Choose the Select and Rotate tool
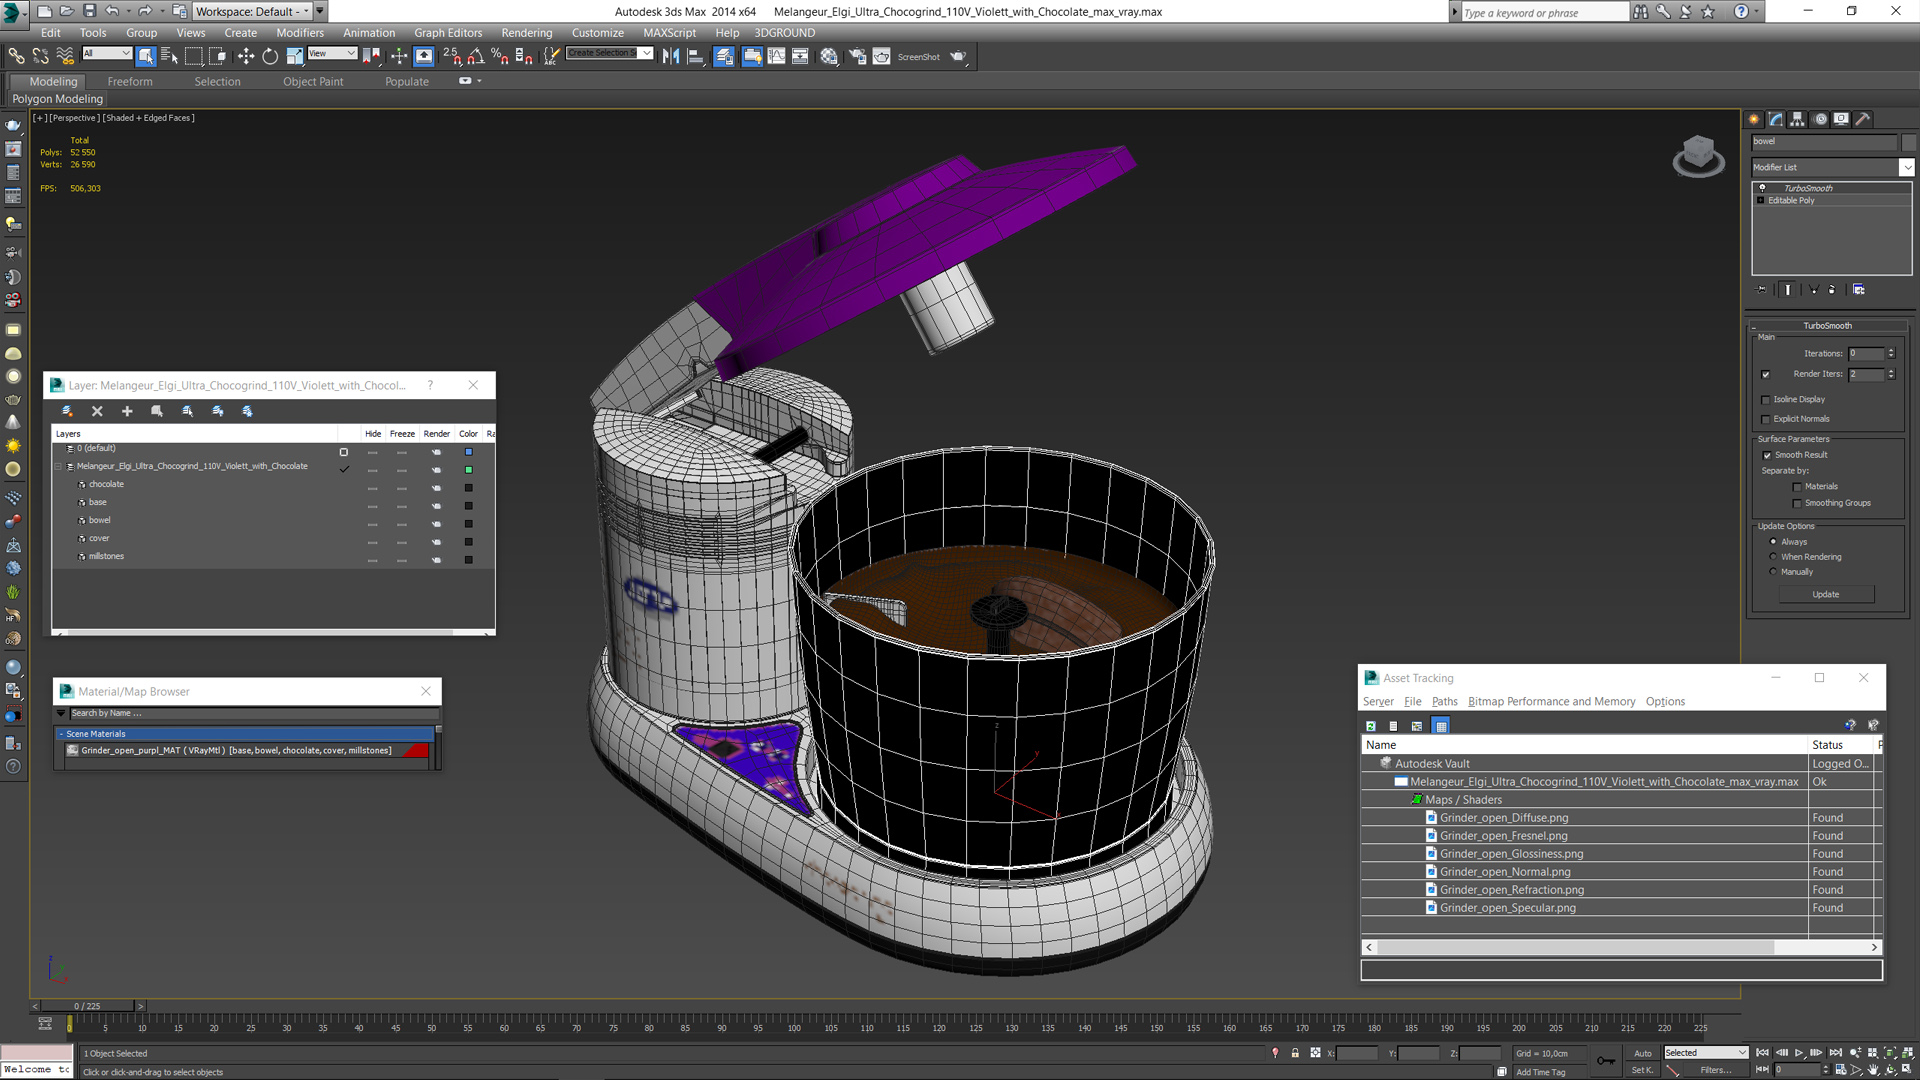Image resolution: width=1920 pixels, height=1080 pixels. tap(270, 56)
